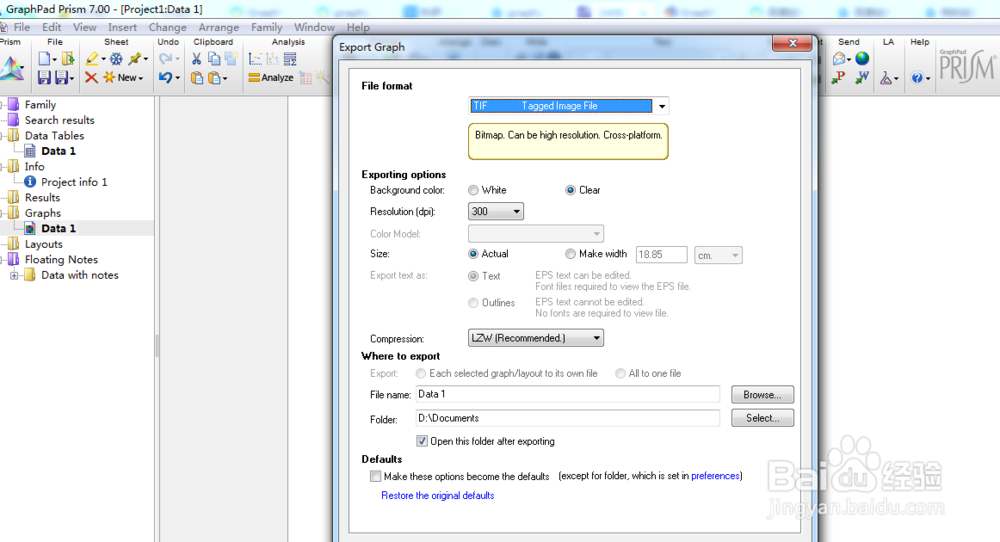1000x542 pixels.
Task: Select All to one file radio button
Action: pyautogui.click(x=620, y=374)
